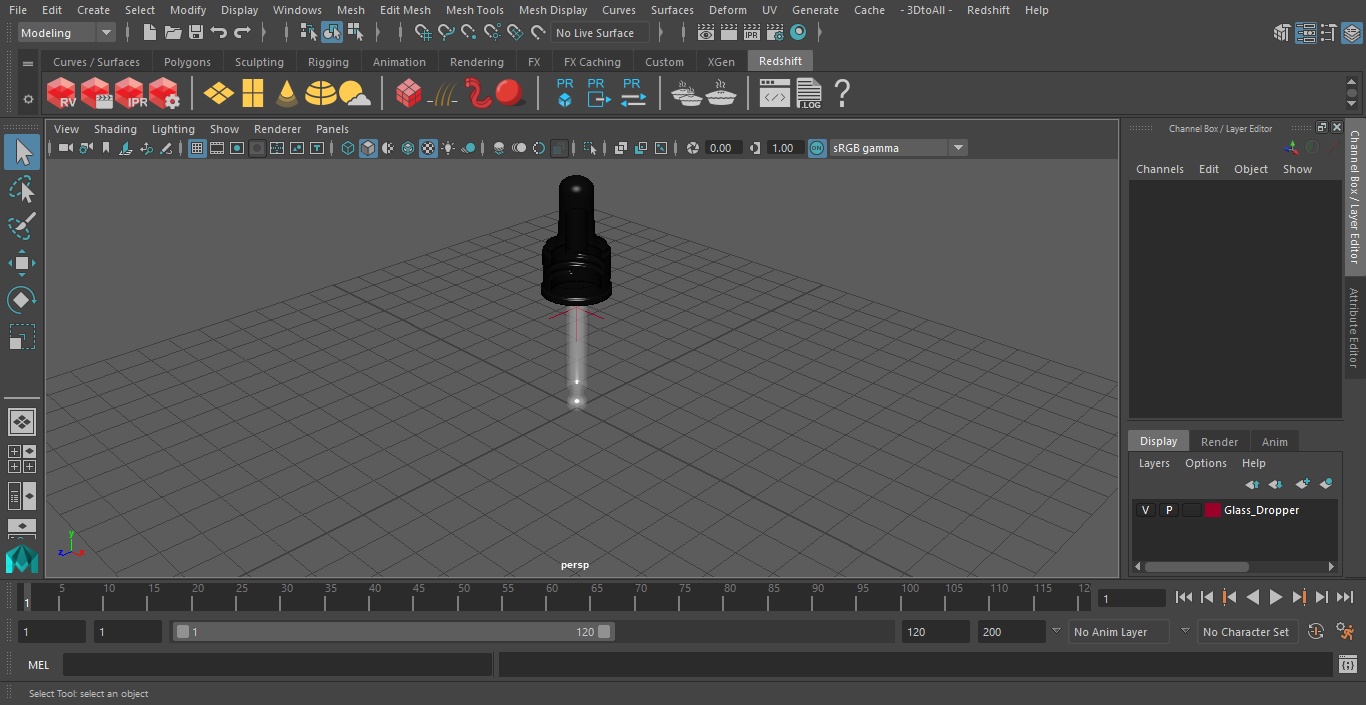Open the No Live Surface field

point(600,33)
